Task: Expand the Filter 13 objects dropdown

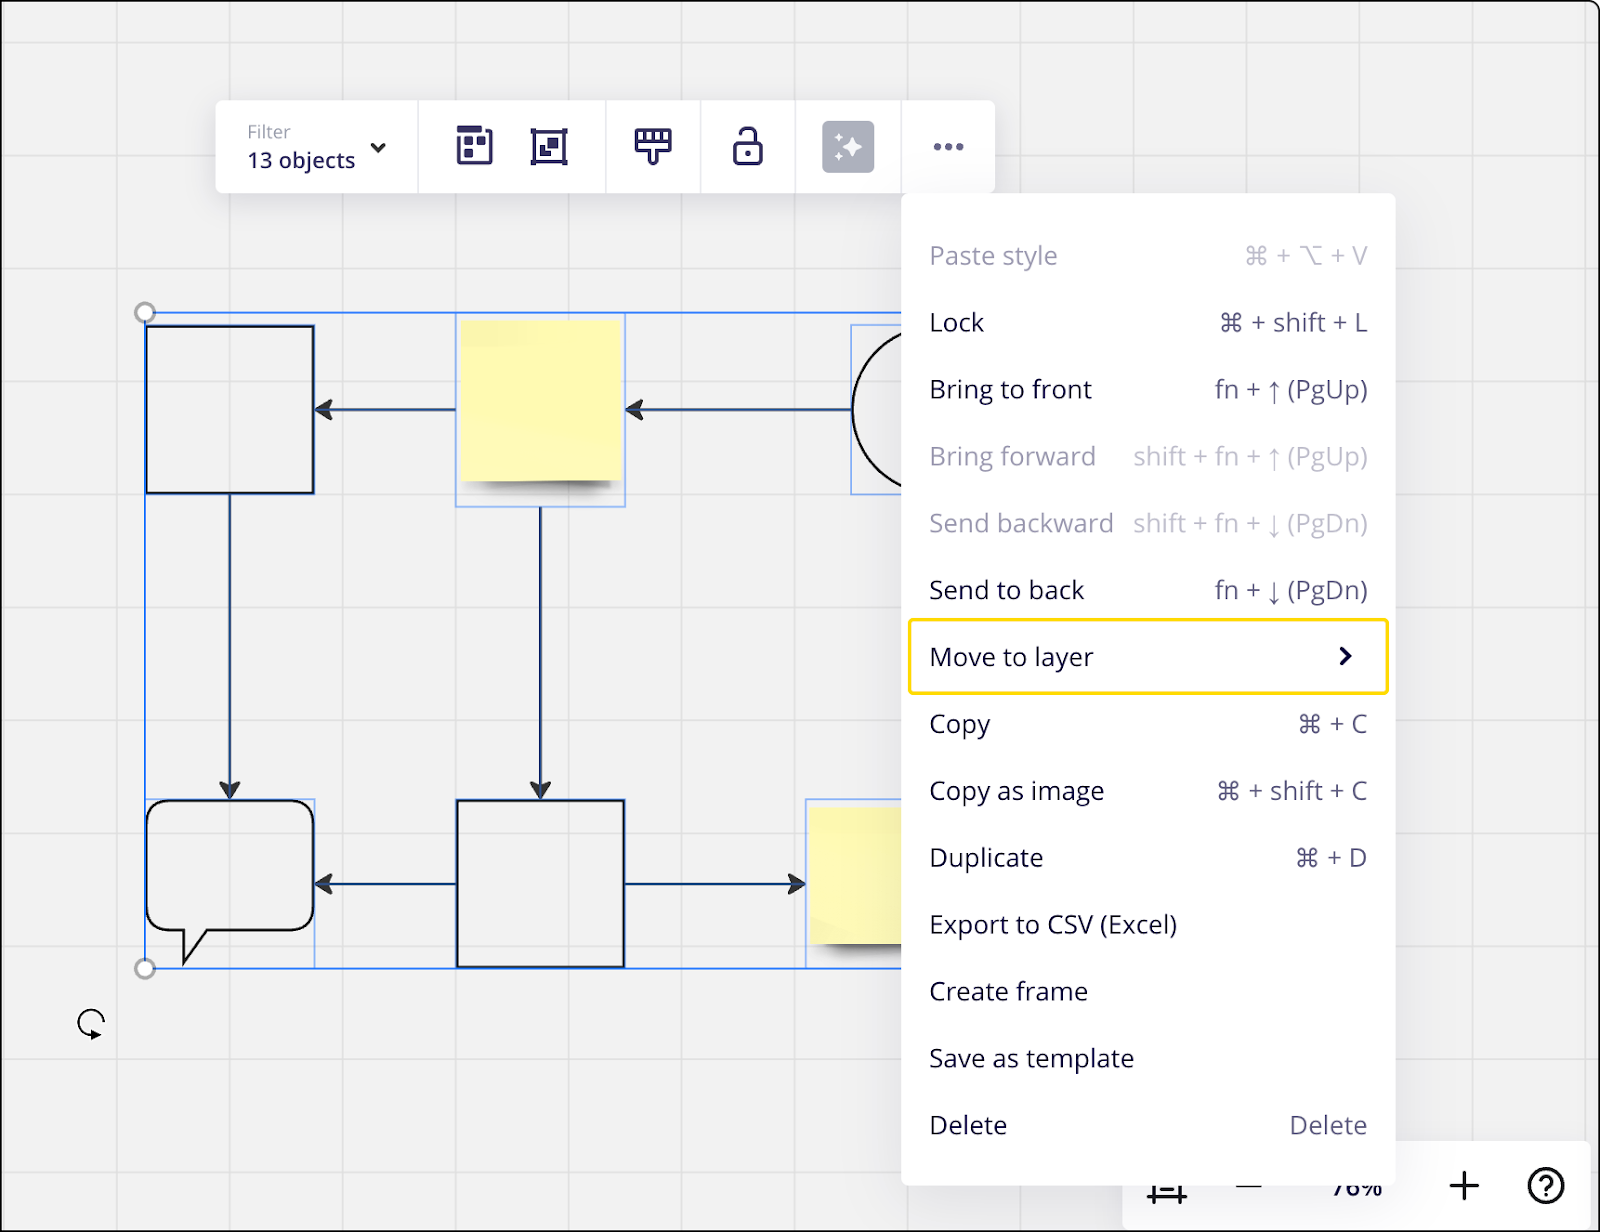Action: 316,147
